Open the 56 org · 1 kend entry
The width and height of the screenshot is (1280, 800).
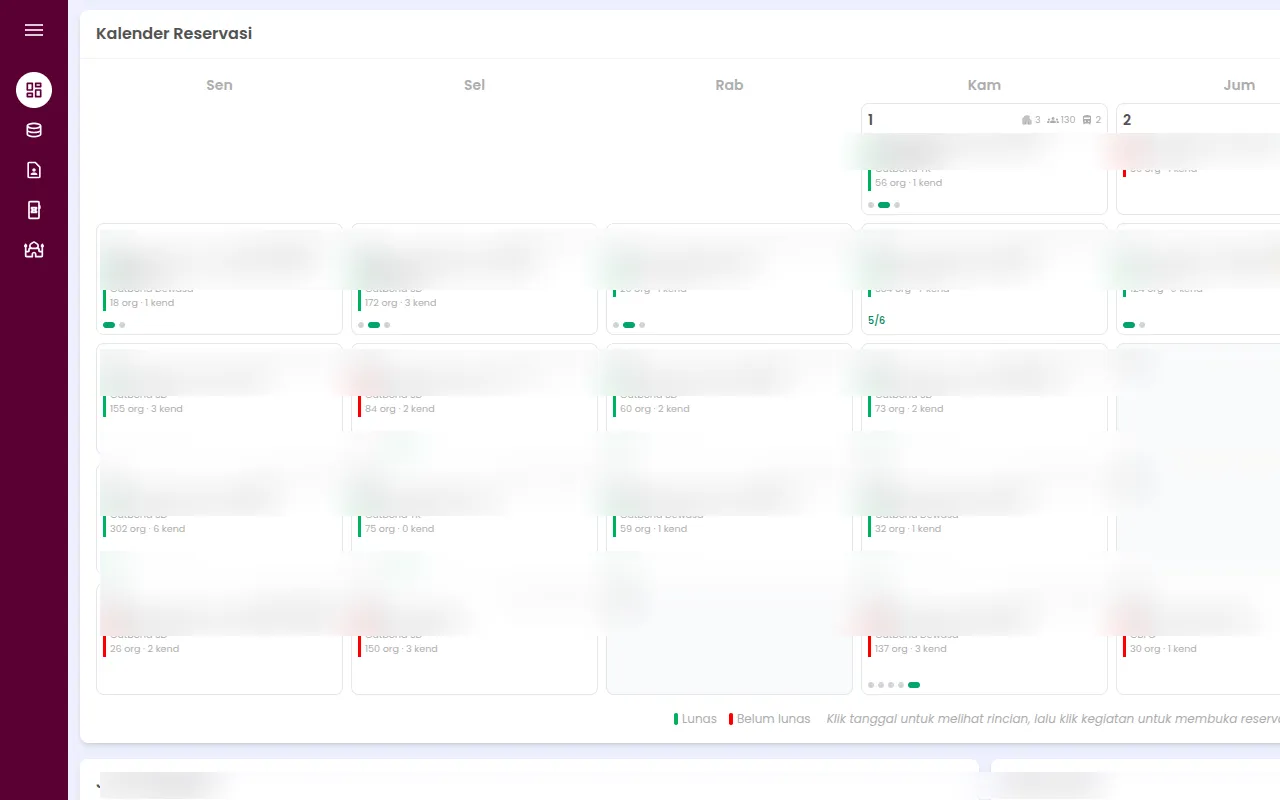point(908,183)
